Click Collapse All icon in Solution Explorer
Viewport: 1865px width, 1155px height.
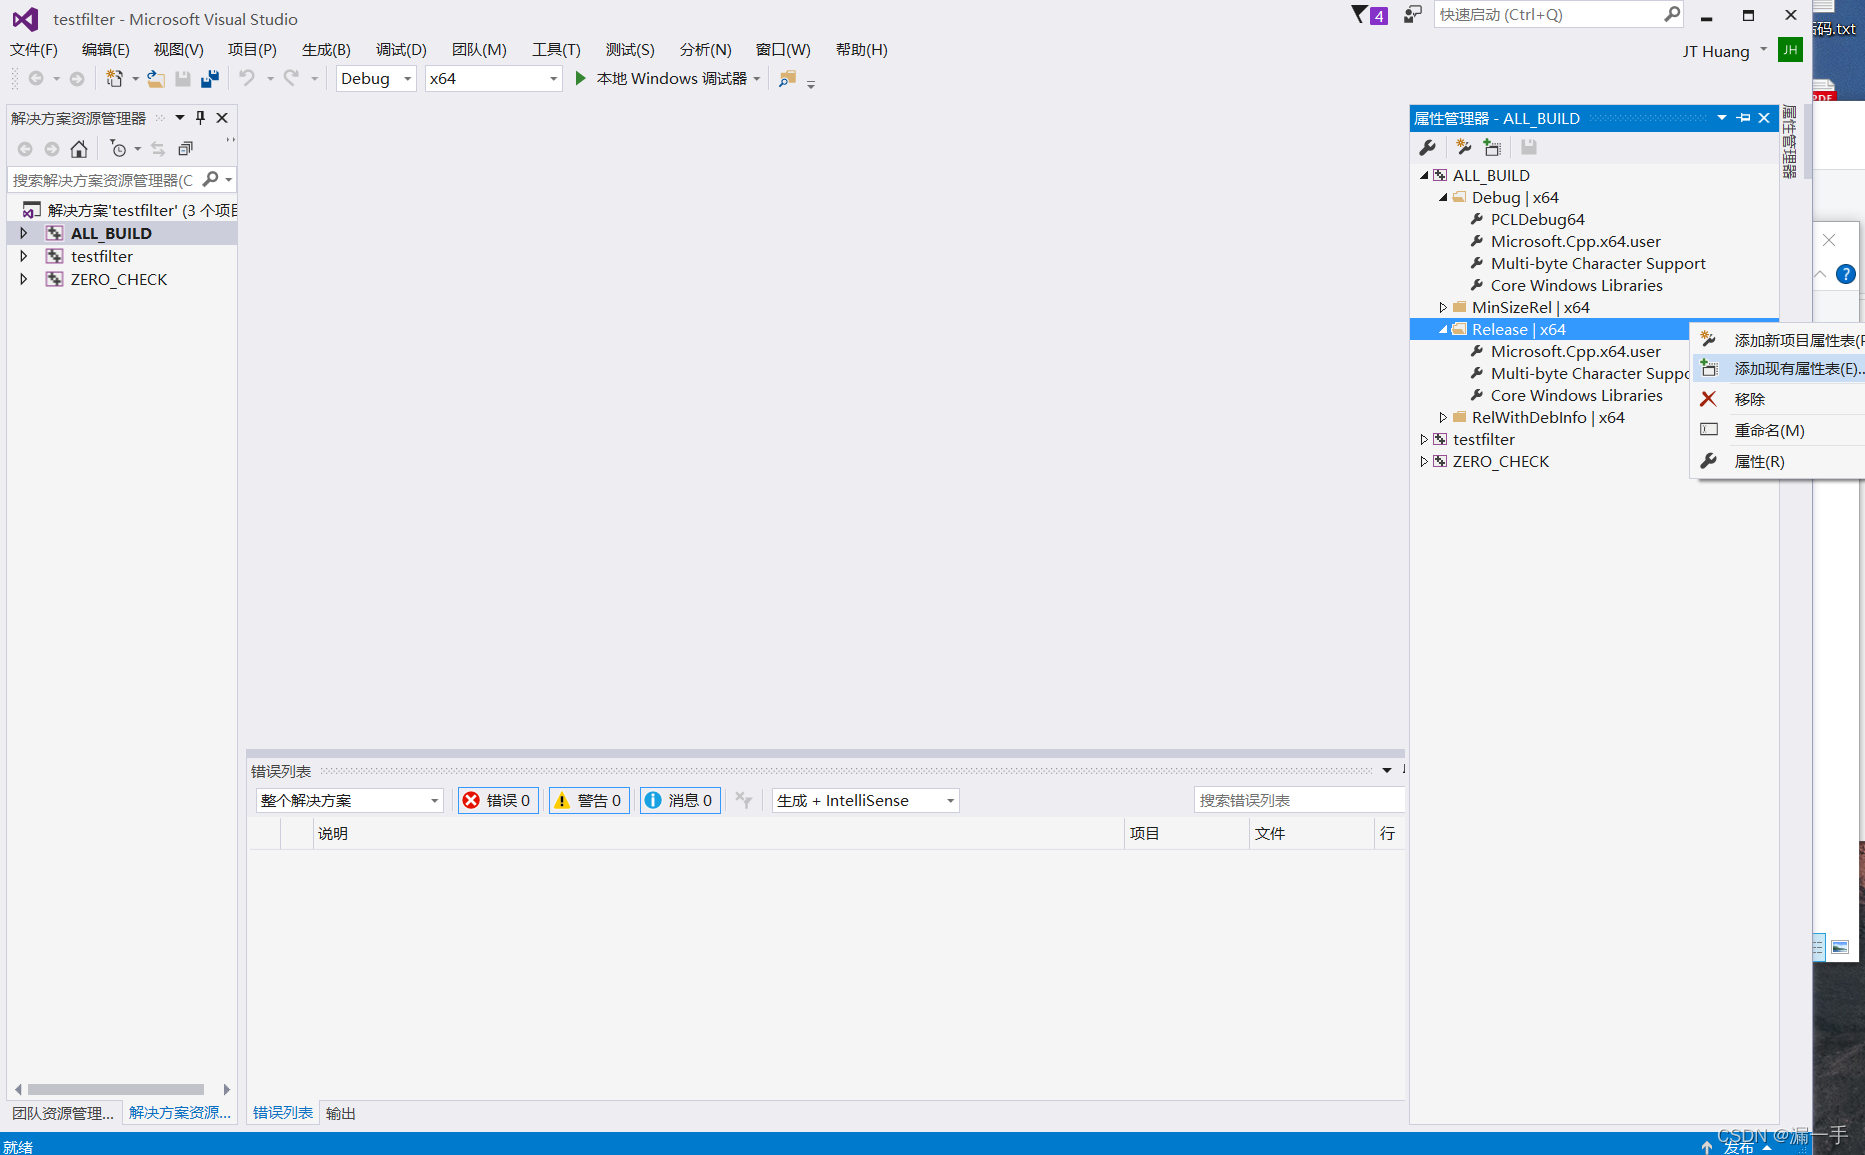pos(185,149)
